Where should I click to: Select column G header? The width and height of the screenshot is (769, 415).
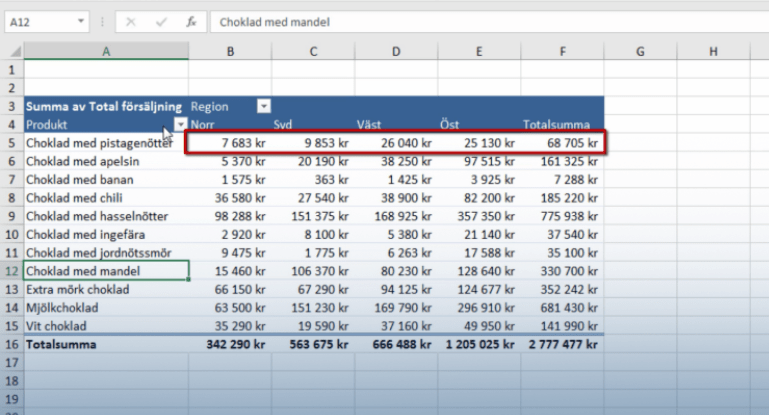pos(638,51)
